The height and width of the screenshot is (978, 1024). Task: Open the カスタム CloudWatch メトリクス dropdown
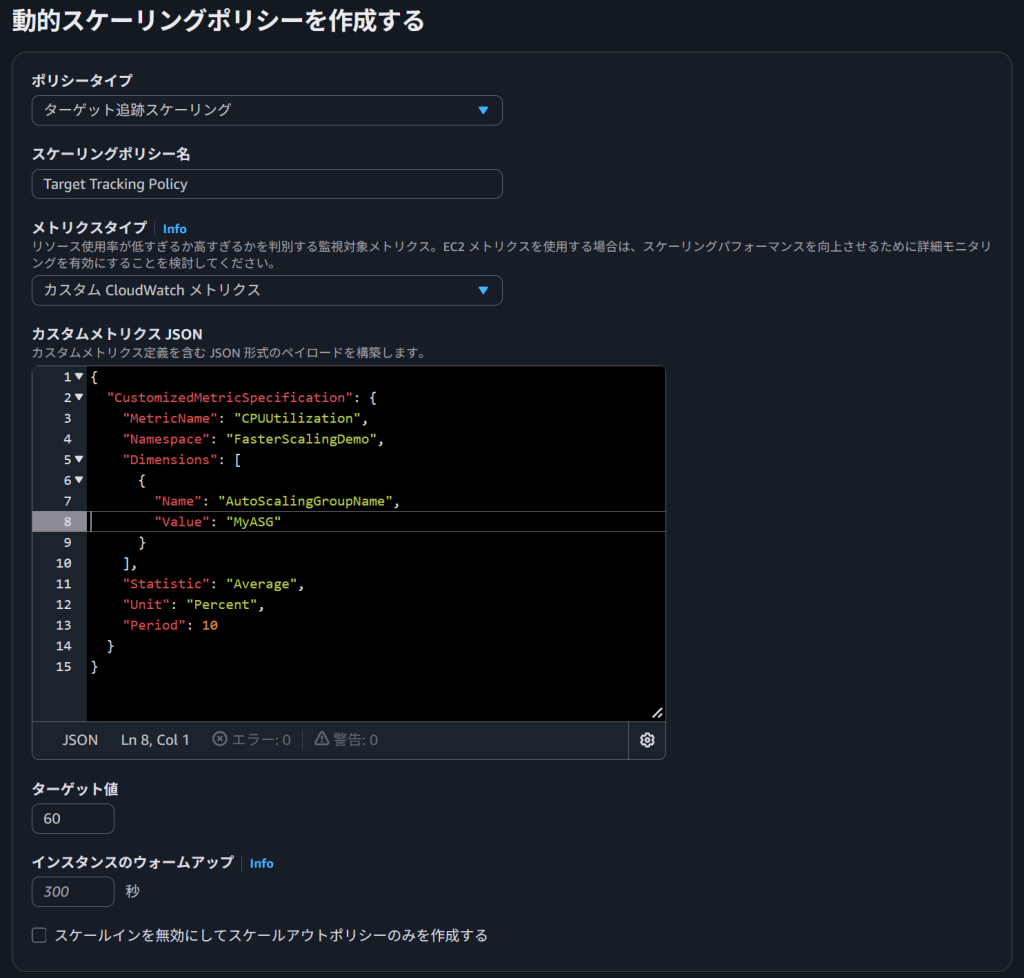point(266,291)
